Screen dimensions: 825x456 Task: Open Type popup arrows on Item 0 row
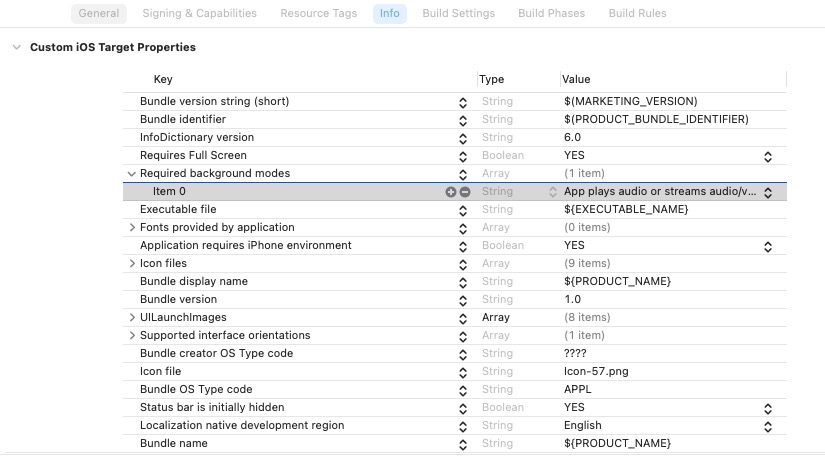(x=552, y=192)
